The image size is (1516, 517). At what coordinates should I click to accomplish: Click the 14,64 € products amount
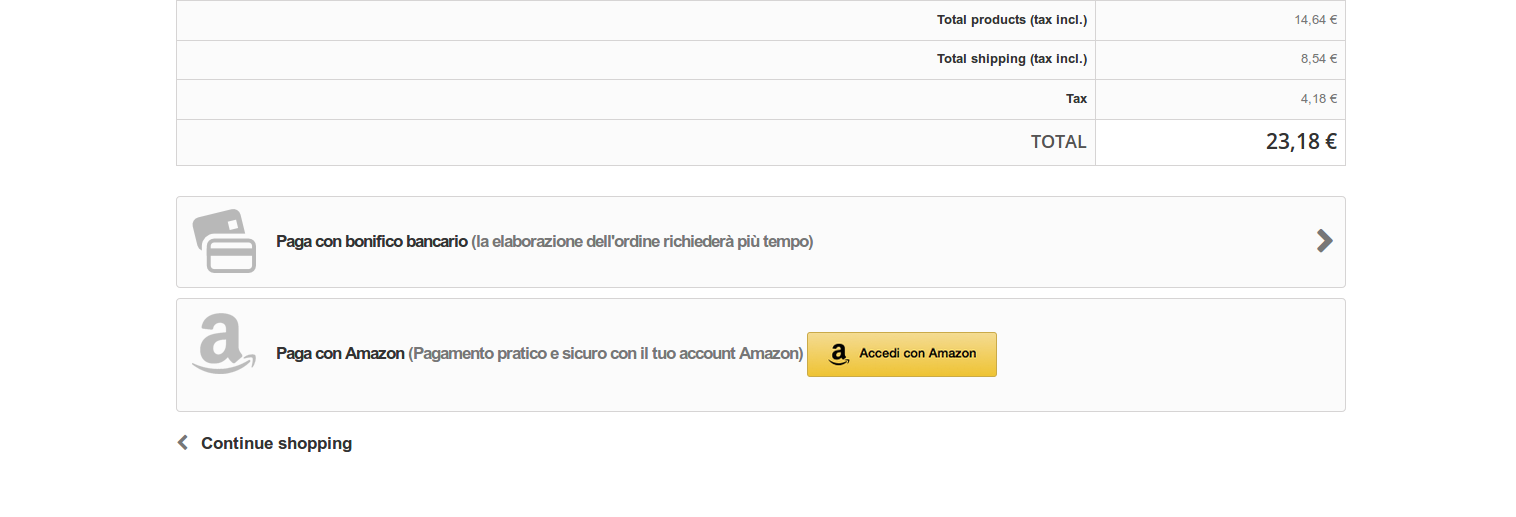[x=1315, y=20]
